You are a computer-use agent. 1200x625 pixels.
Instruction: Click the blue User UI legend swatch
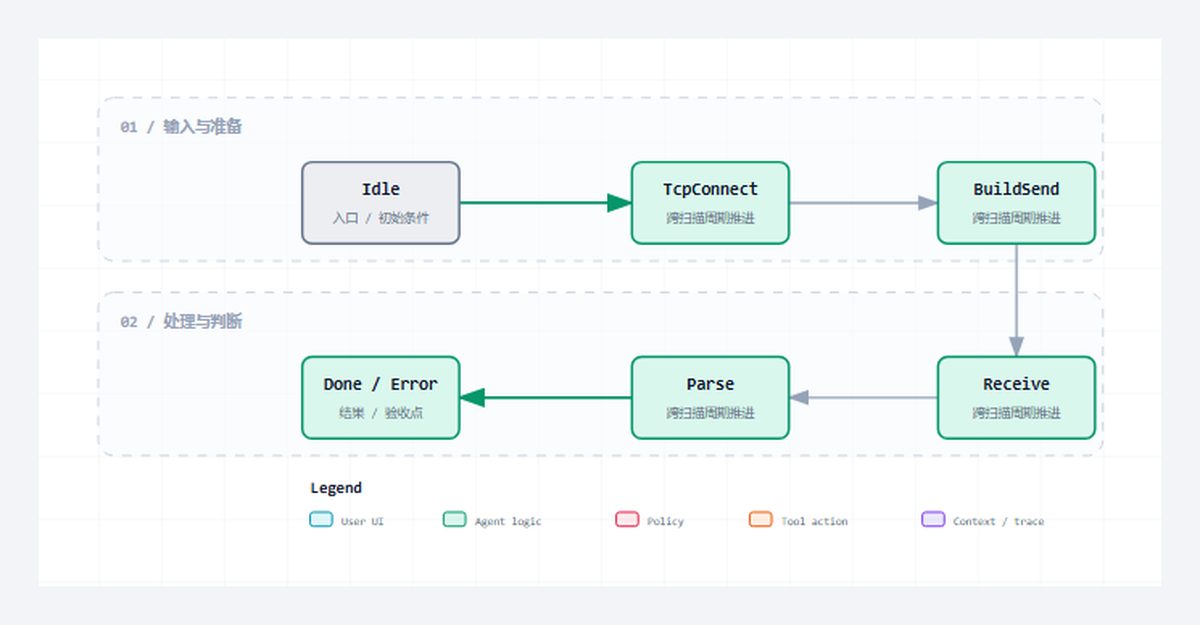pyautogui.click(x=321, y=520)
